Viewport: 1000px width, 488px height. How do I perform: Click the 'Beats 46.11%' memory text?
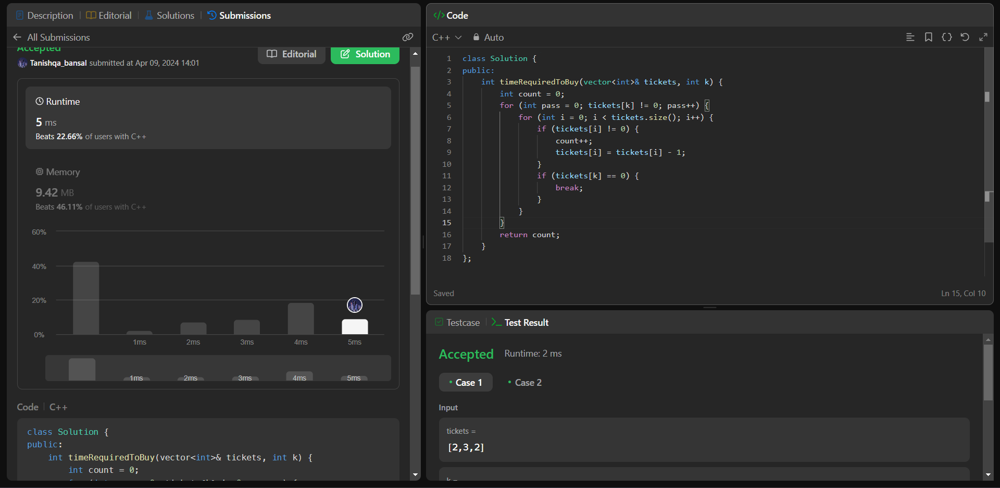point(59,207)
